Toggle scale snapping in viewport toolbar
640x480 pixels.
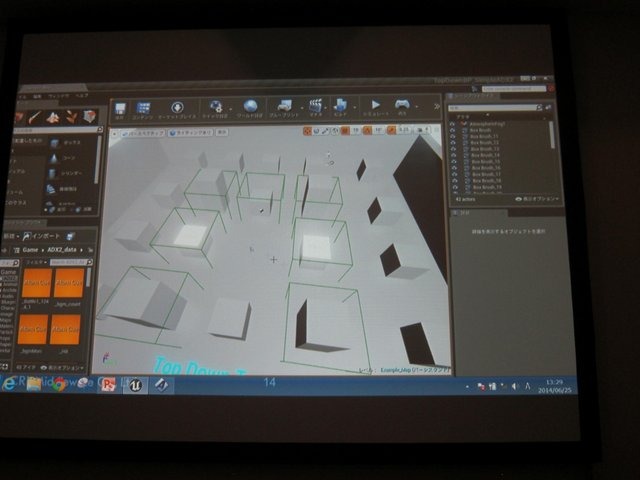(391, 130)
